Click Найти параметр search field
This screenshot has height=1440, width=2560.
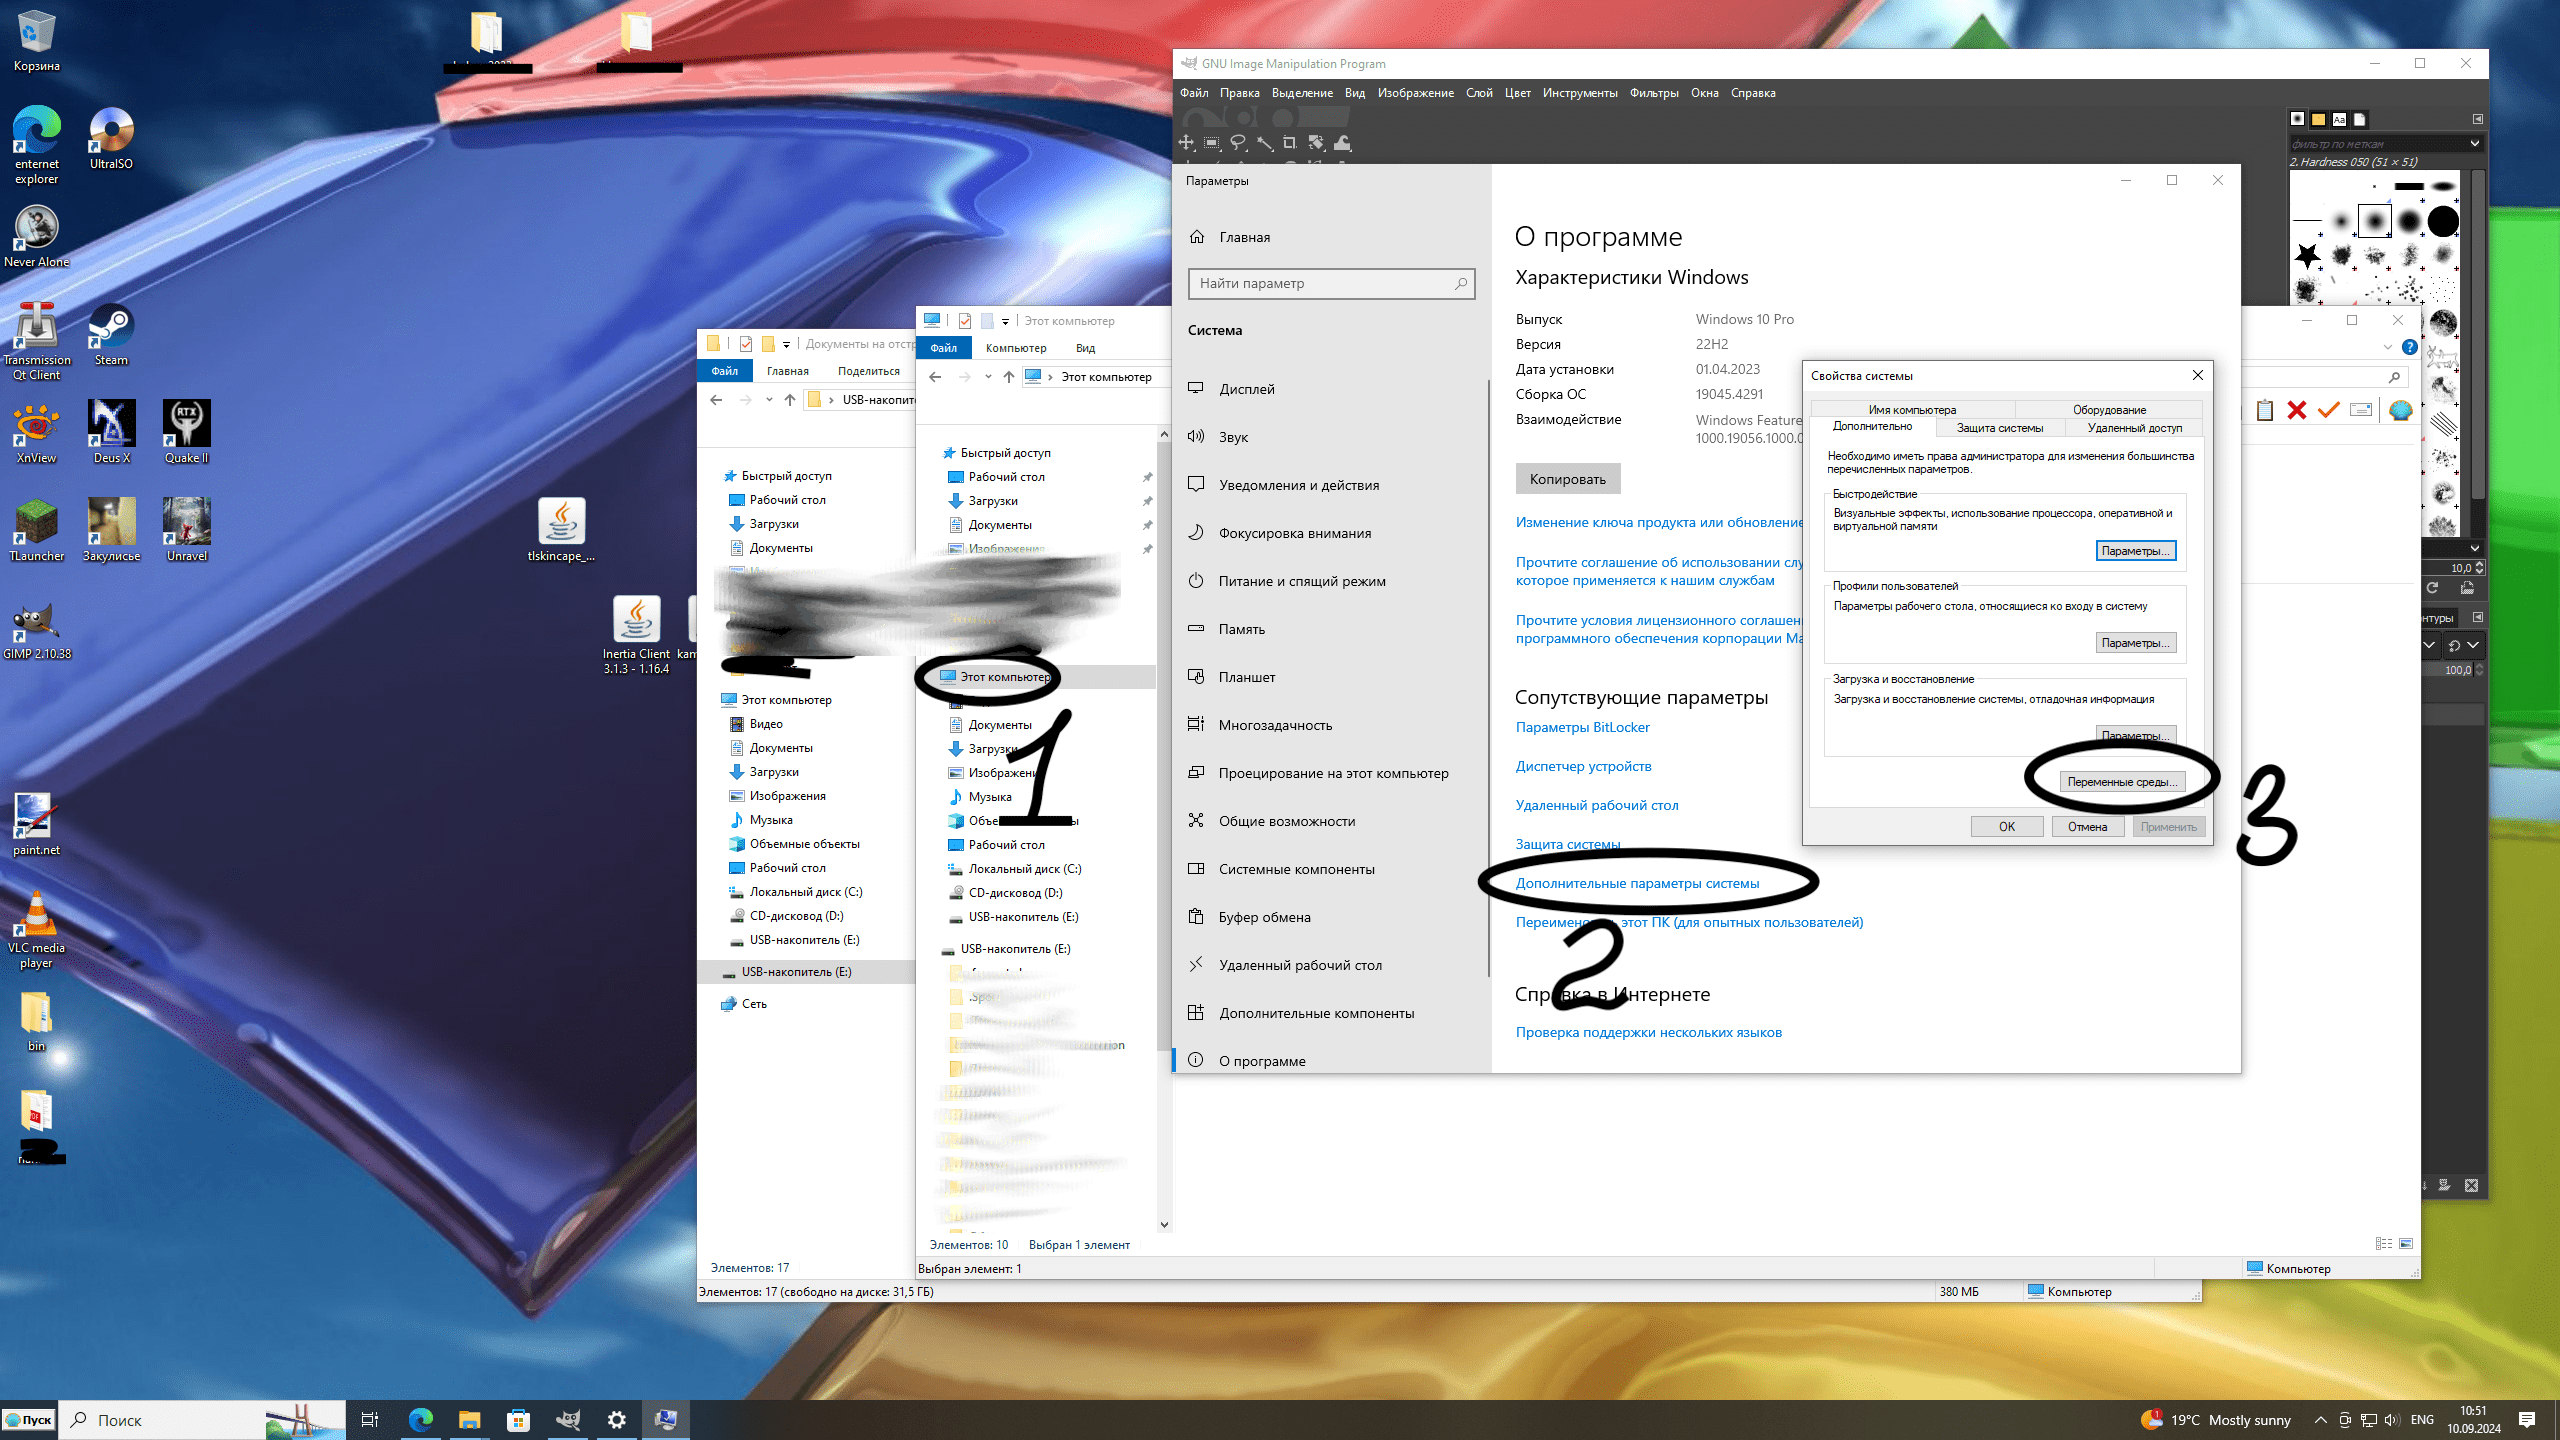click(1331, 283)
